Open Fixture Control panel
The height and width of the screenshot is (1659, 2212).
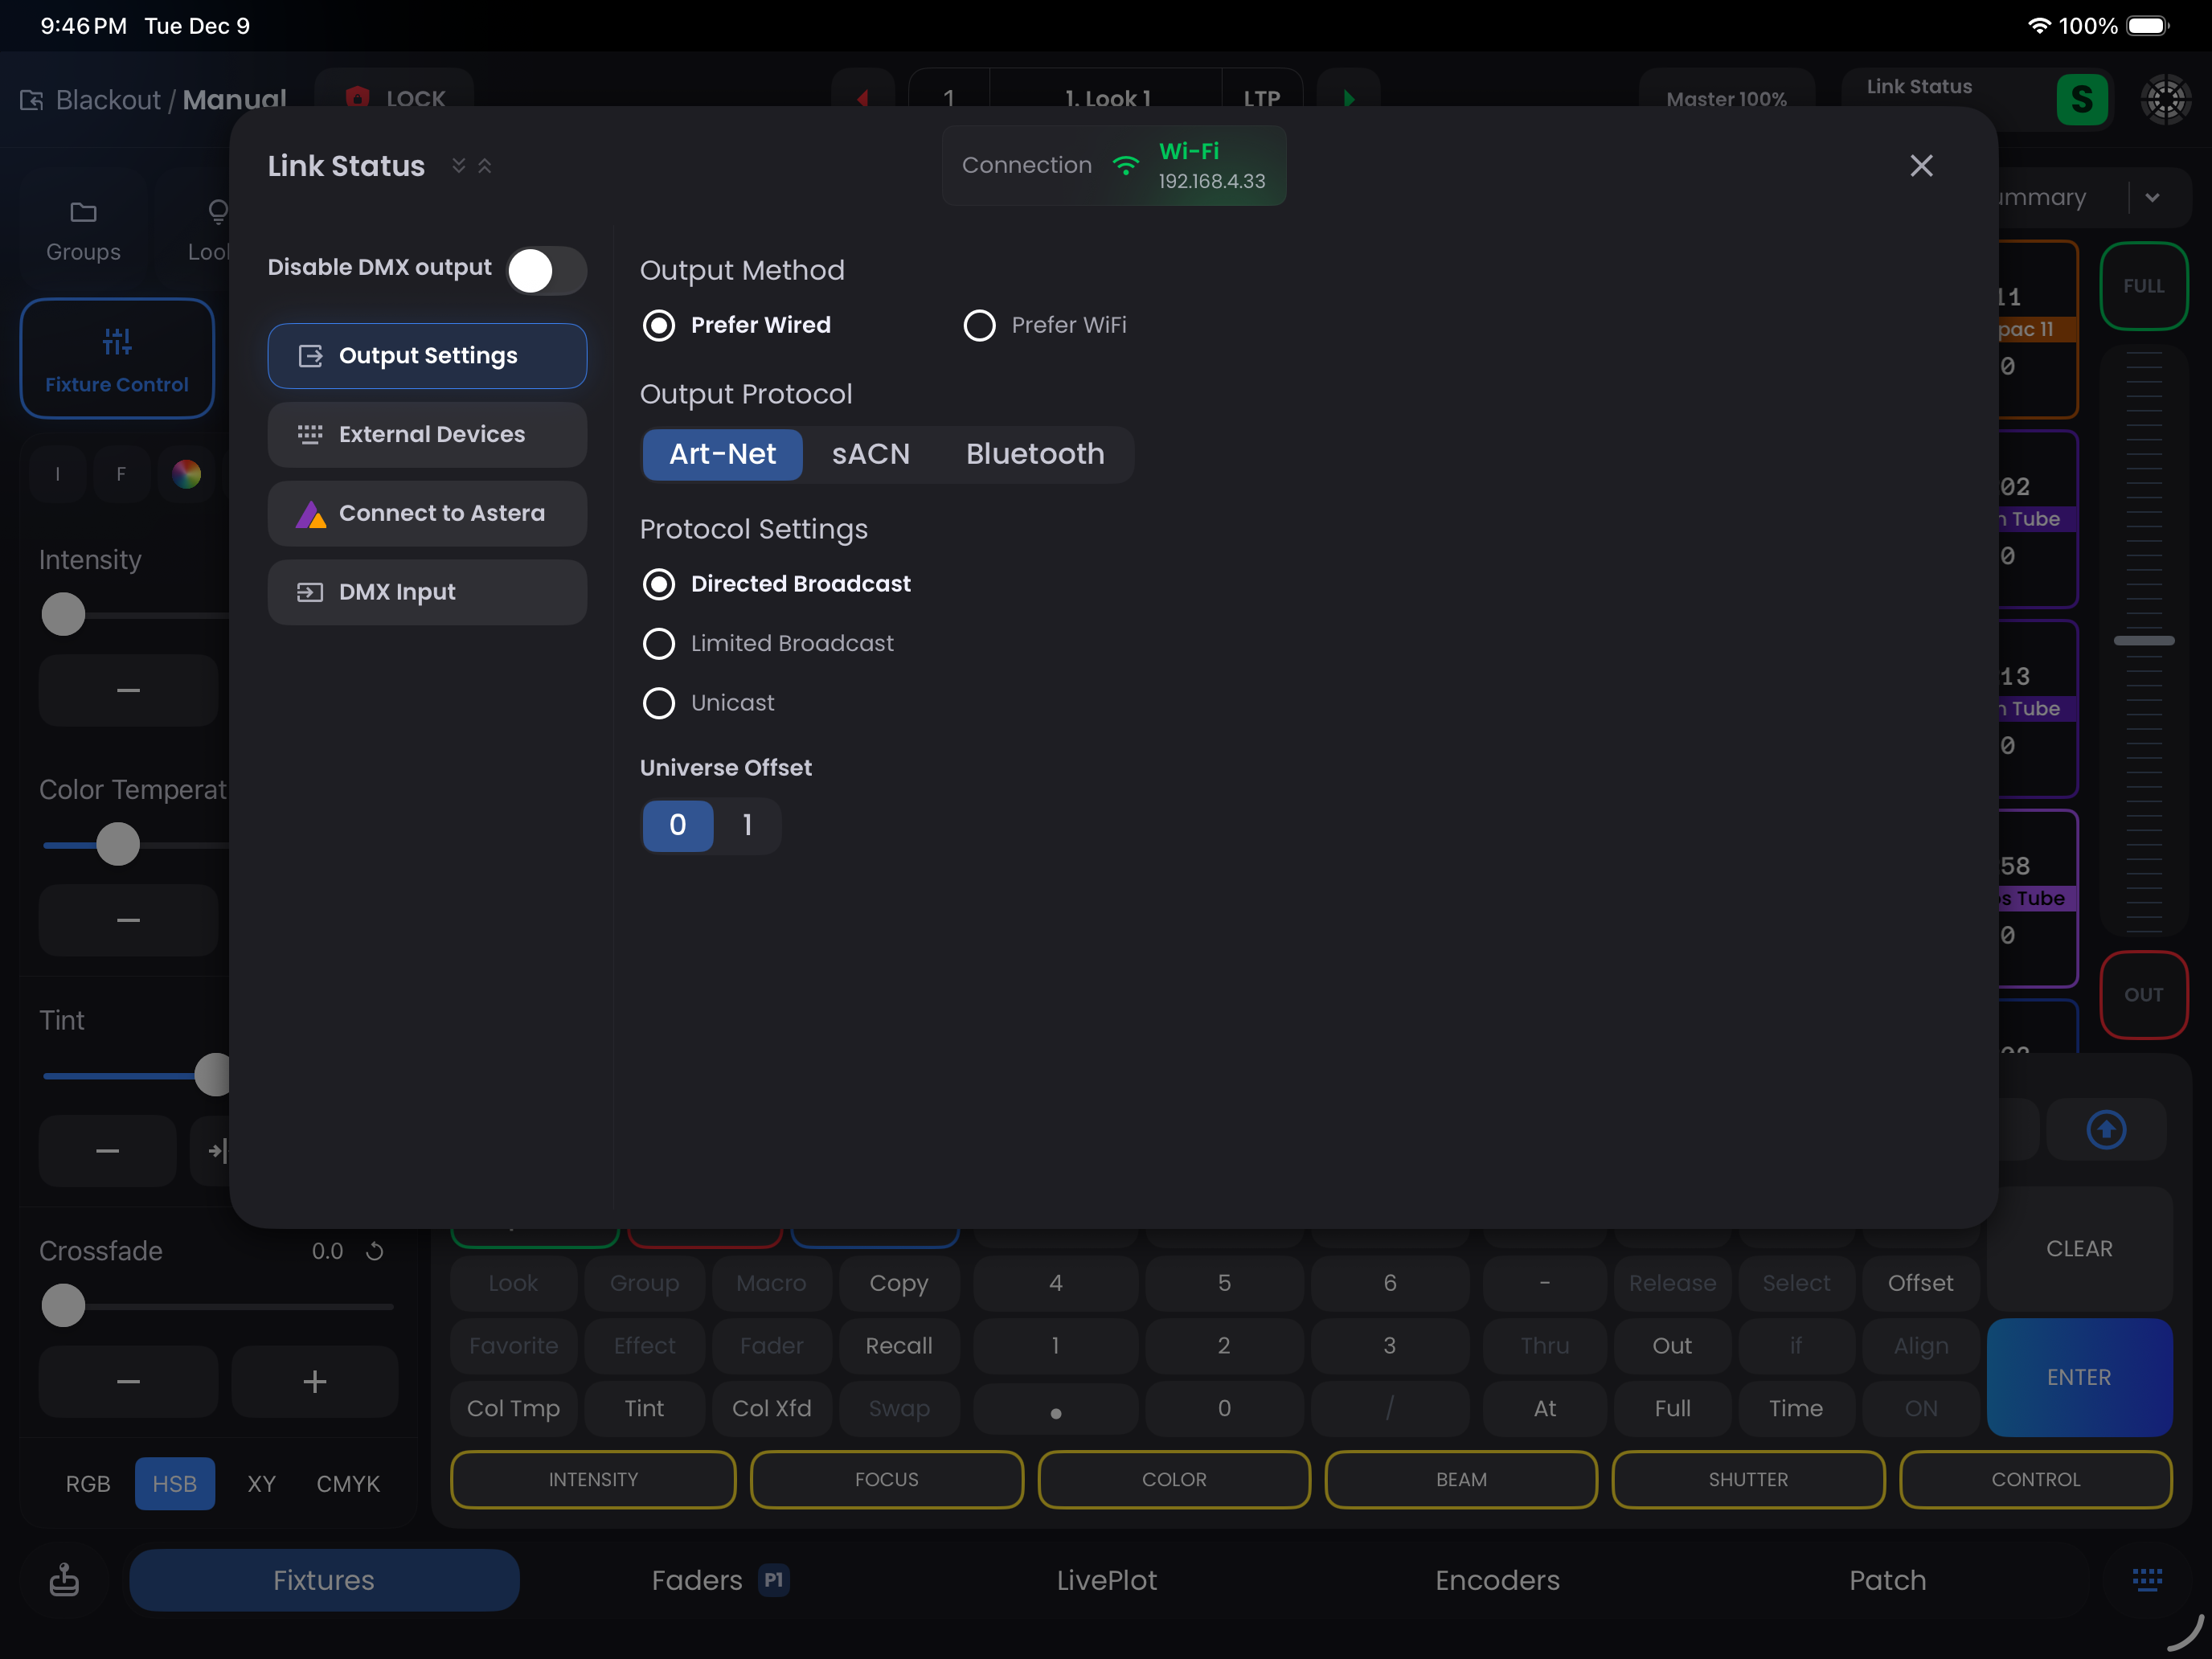click(x=117, y=358)
